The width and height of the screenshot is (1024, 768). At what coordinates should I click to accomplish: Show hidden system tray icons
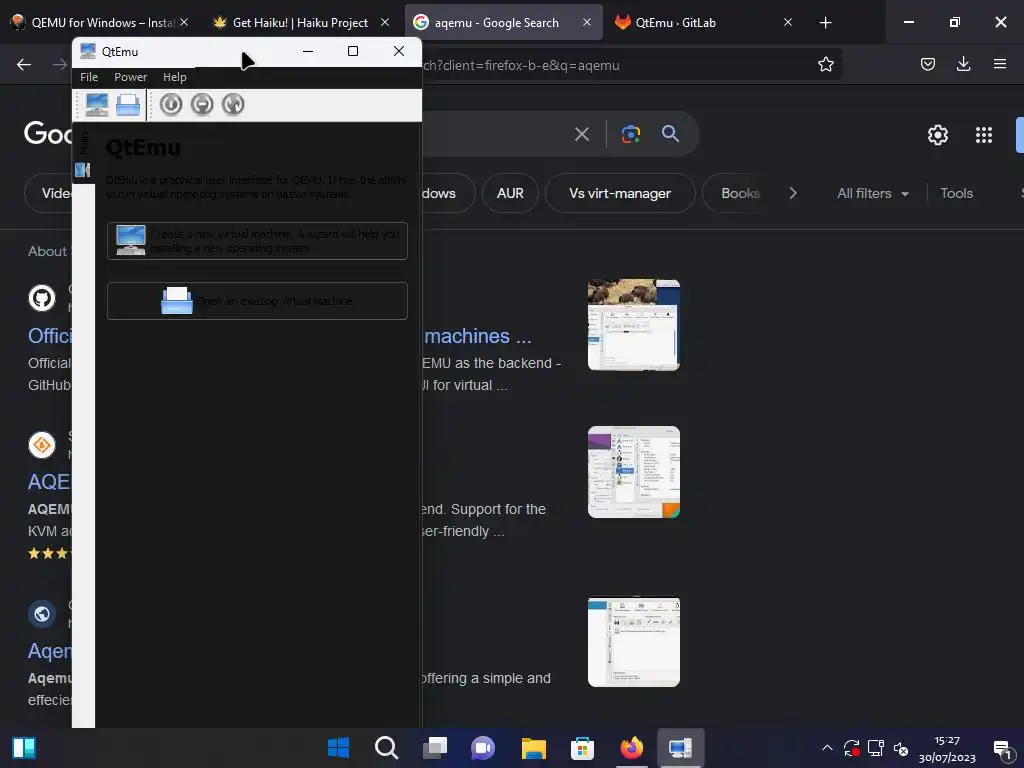click(827, 748)
